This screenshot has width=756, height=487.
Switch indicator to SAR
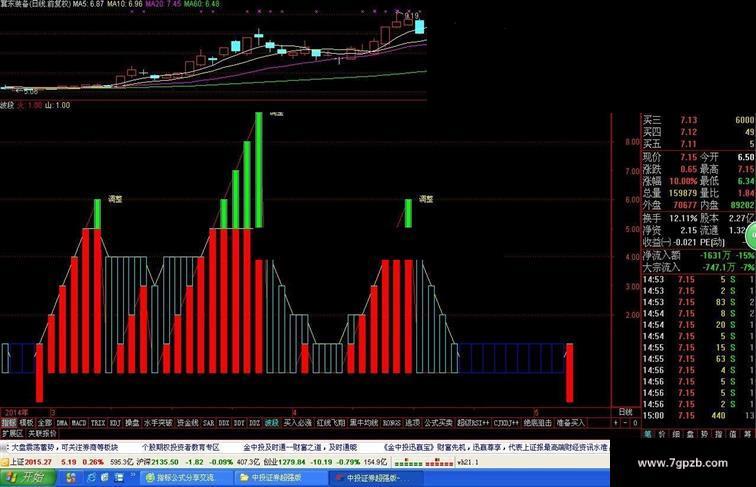click(x=208, y=423)
